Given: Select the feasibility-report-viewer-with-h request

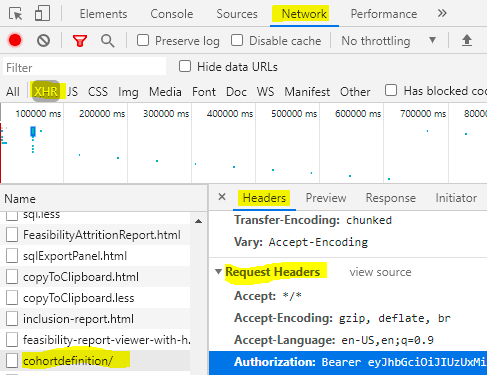Looking at the screenshot, I should point(95,340).
